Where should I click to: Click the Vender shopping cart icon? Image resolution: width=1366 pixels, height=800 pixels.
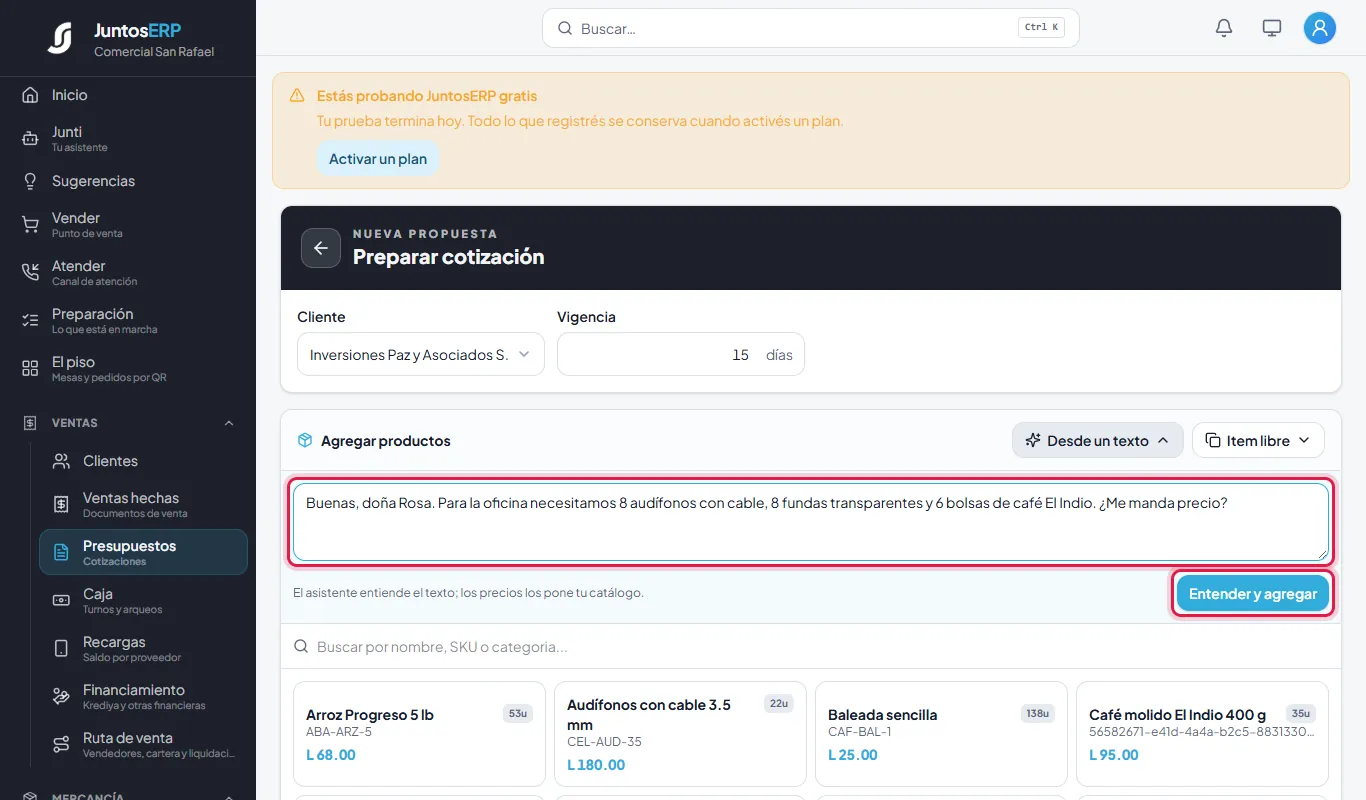(x=30, y=225)
